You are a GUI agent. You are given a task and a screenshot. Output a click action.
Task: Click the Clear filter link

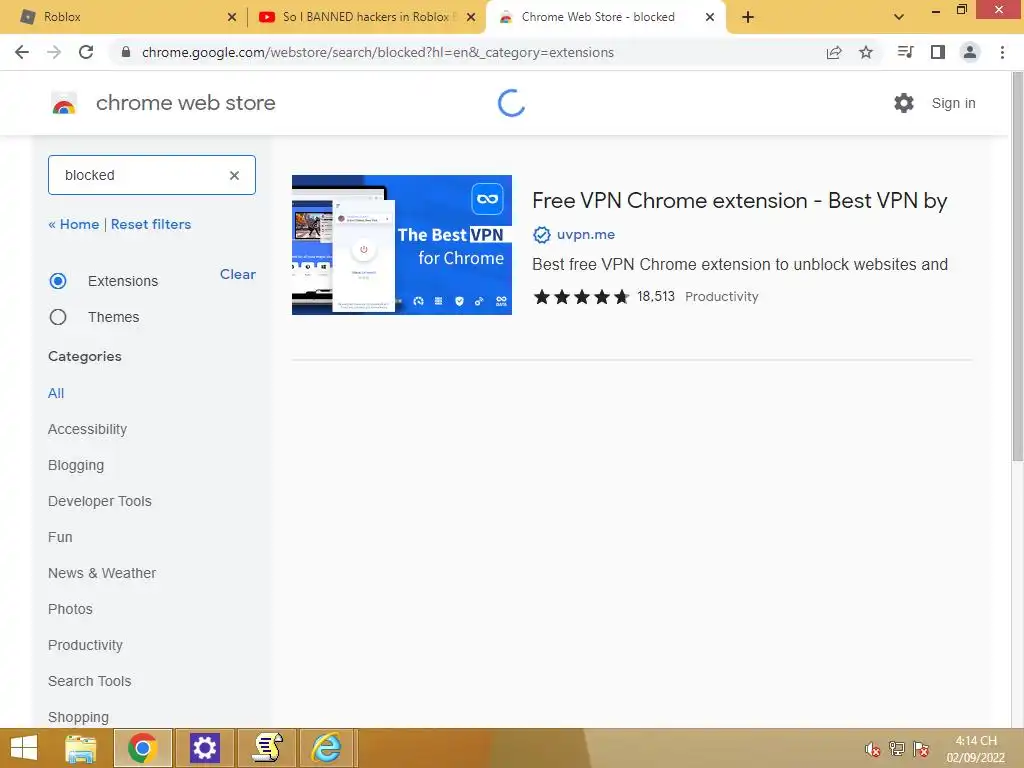point(238,274)
